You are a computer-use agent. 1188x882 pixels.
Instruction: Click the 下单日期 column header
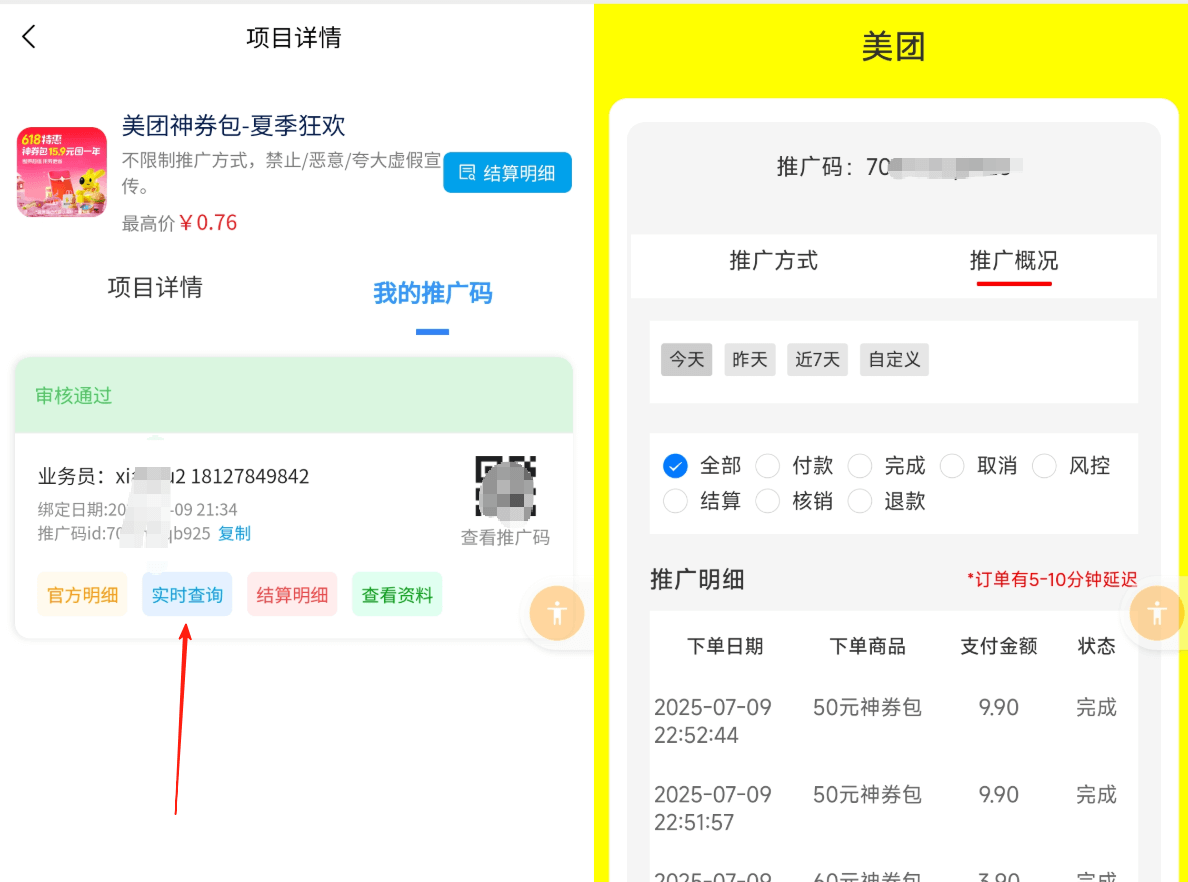[x=725, y=646]
